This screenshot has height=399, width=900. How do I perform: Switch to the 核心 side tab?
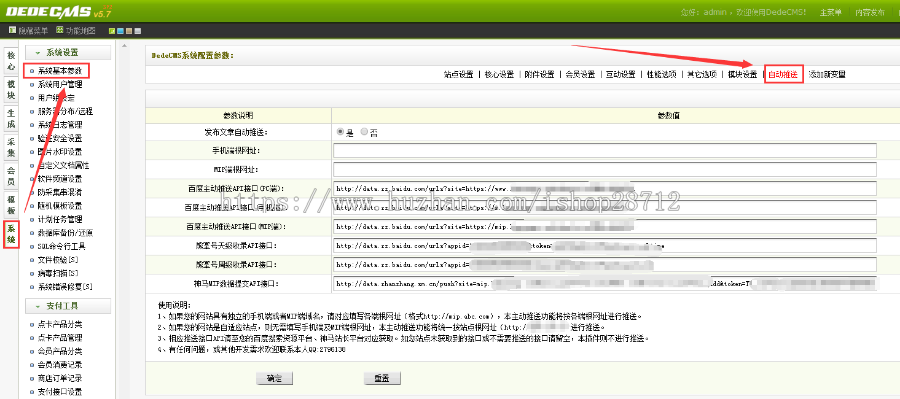coord(11,61)
